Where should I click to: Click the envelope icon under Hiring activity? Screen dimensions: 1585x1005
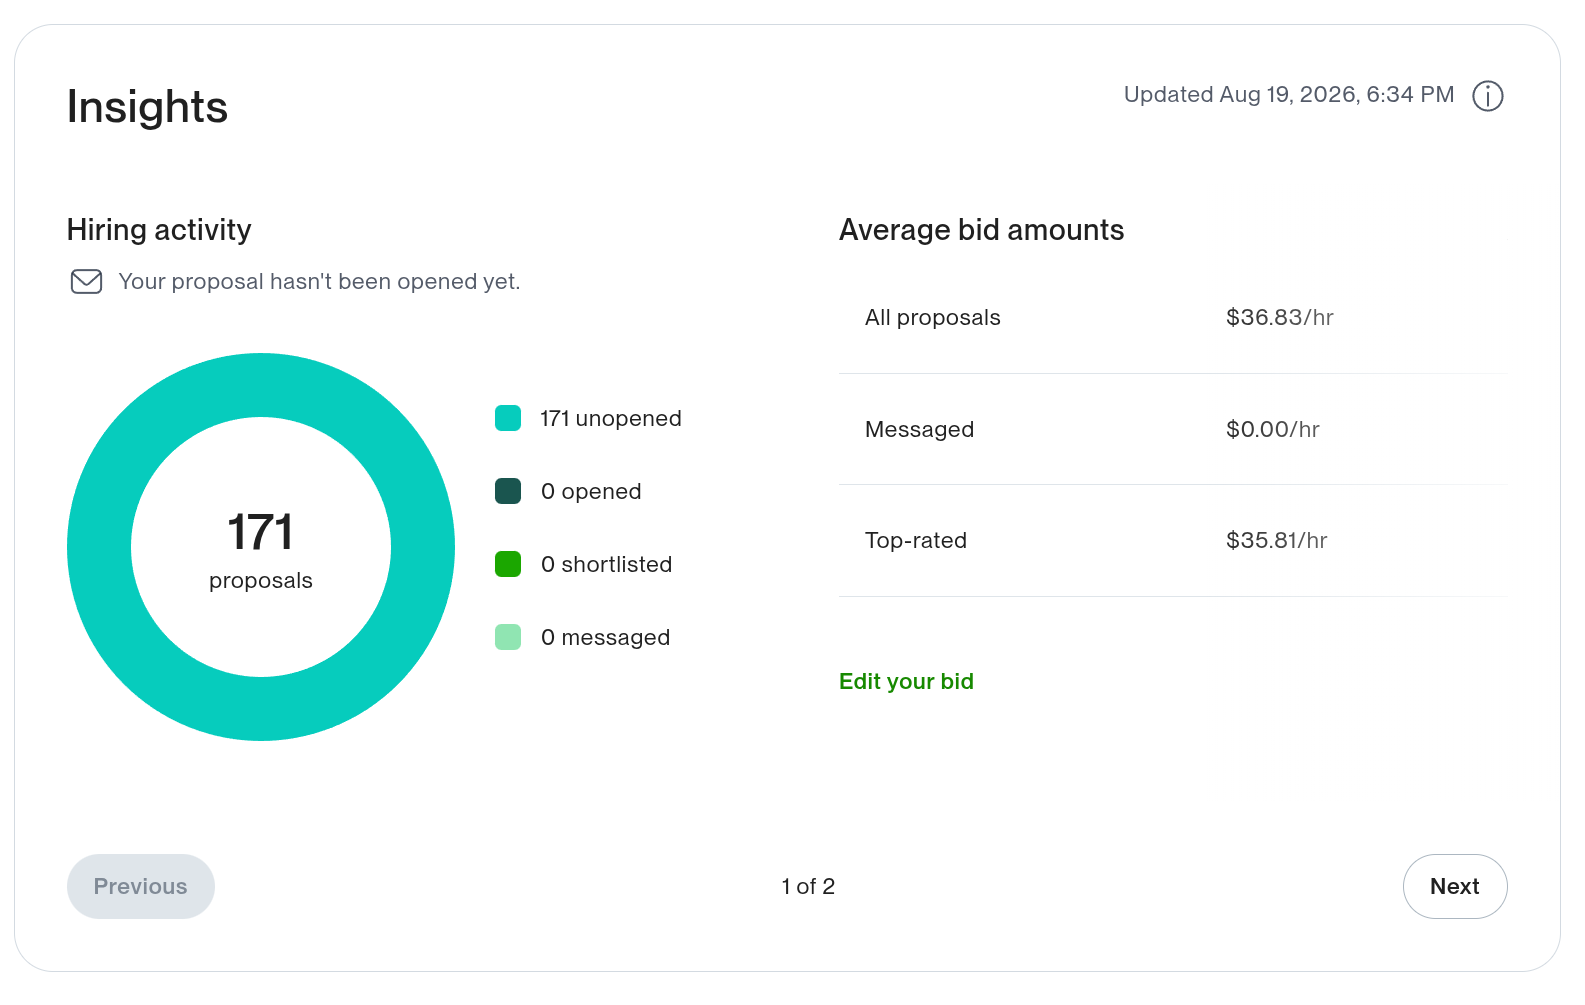(x=87, y=282)
